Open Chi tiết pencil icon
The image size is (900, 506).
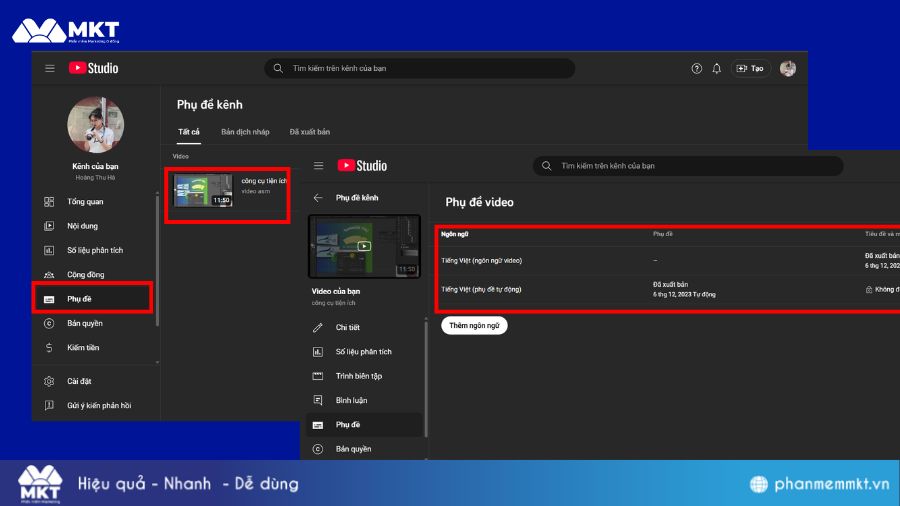[x=317, y=328]
